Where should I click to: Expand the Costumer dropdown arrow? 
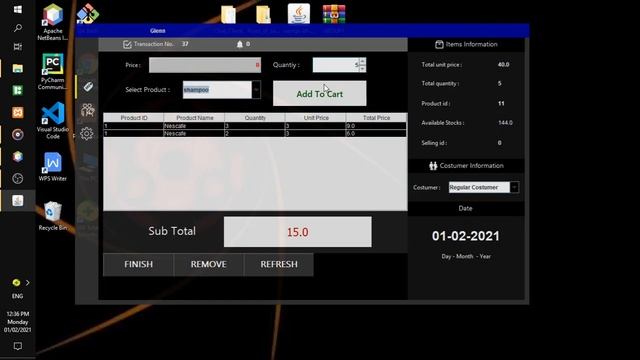click(x=514, y=187)
